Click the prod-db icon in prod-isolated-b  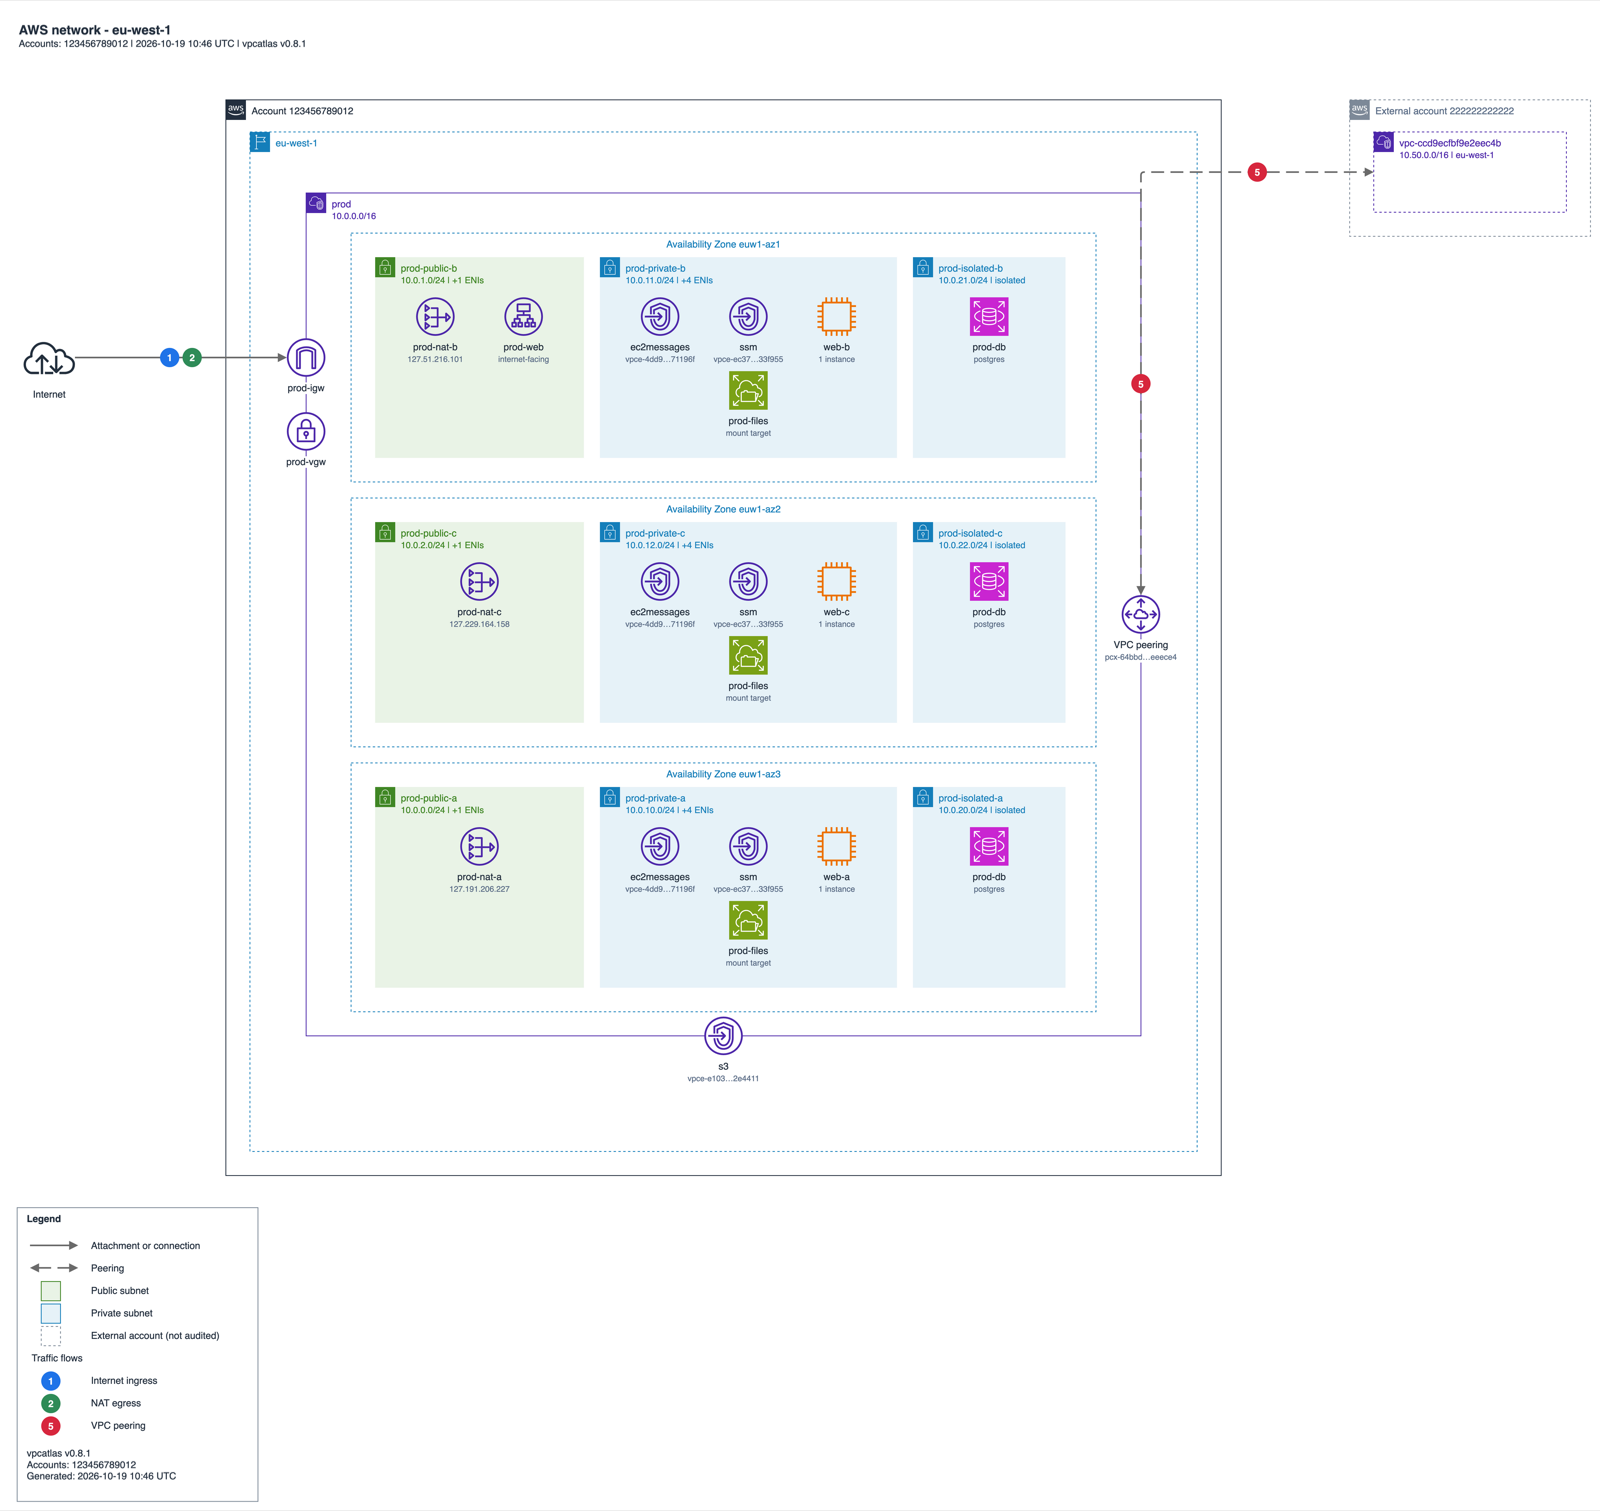coord(989,317)
